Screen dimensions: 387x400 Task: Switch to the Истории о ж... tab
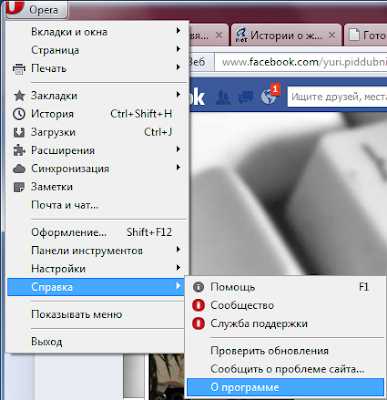[285, 35]
